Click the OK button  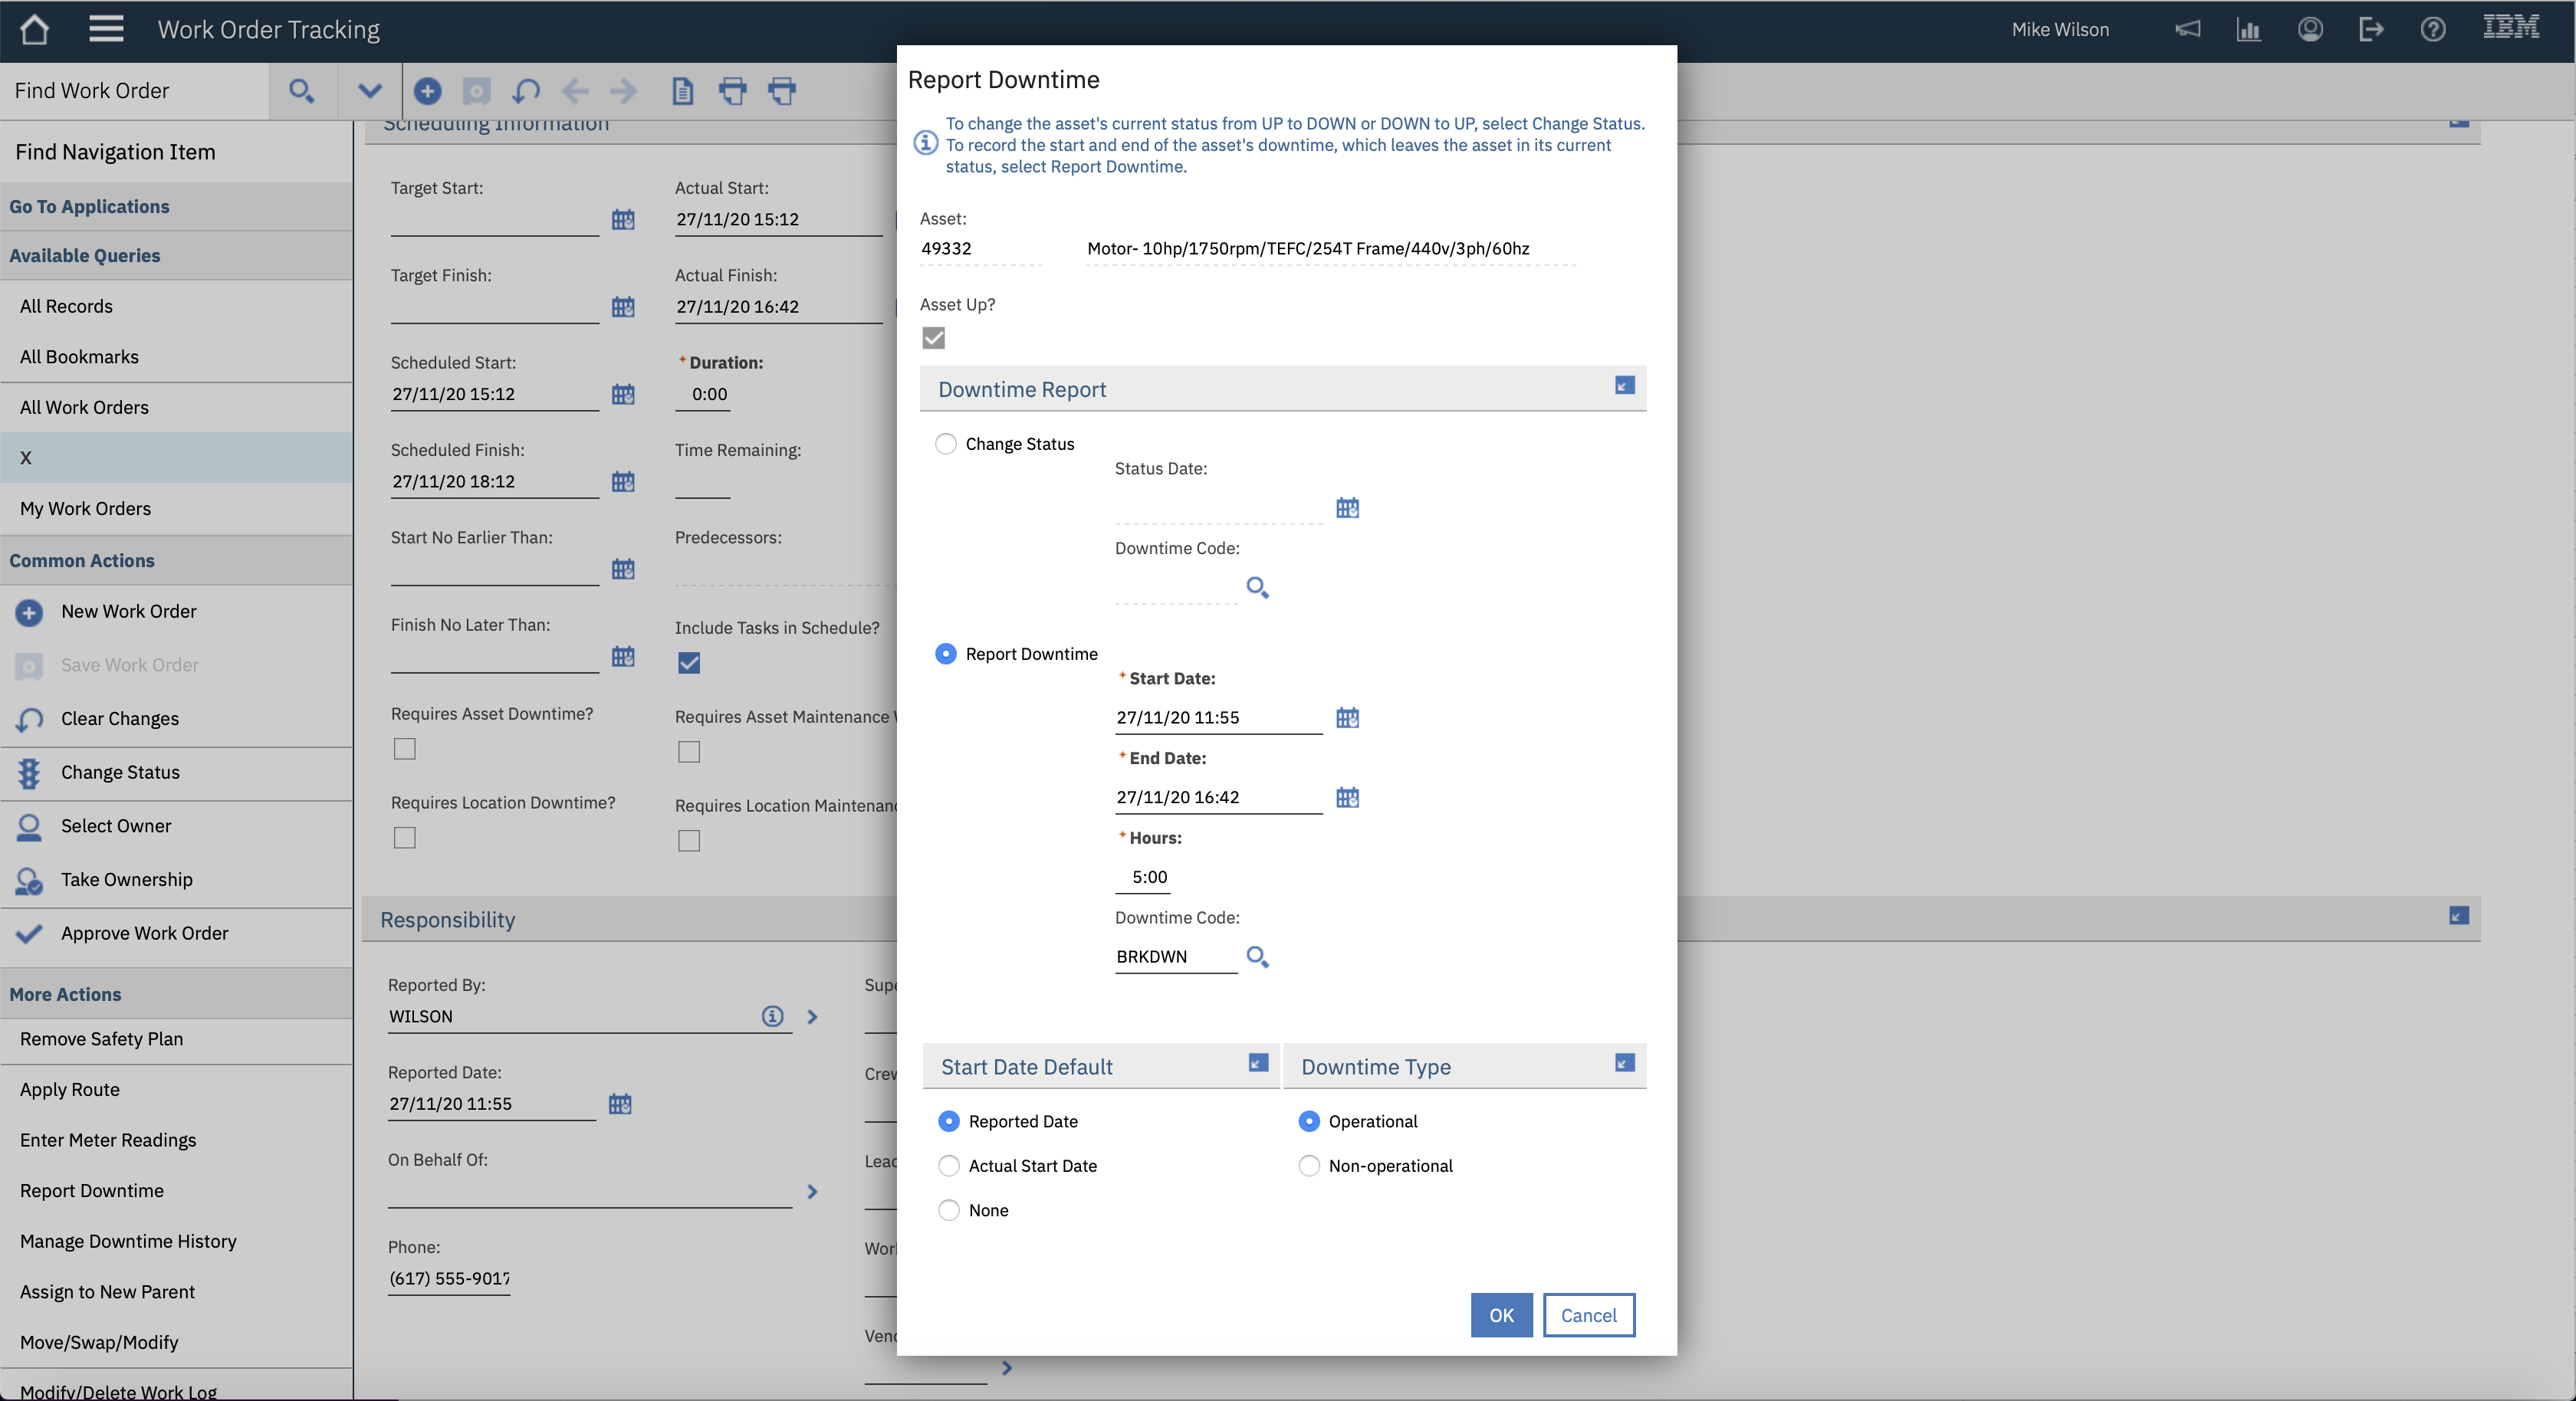click(1500, 1315)
